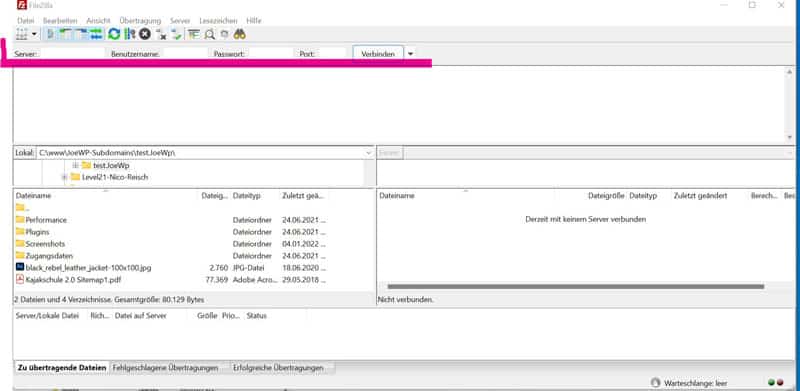800x391 pixels.
Task: Open the Bearbeiten menu
Action: 60,21
